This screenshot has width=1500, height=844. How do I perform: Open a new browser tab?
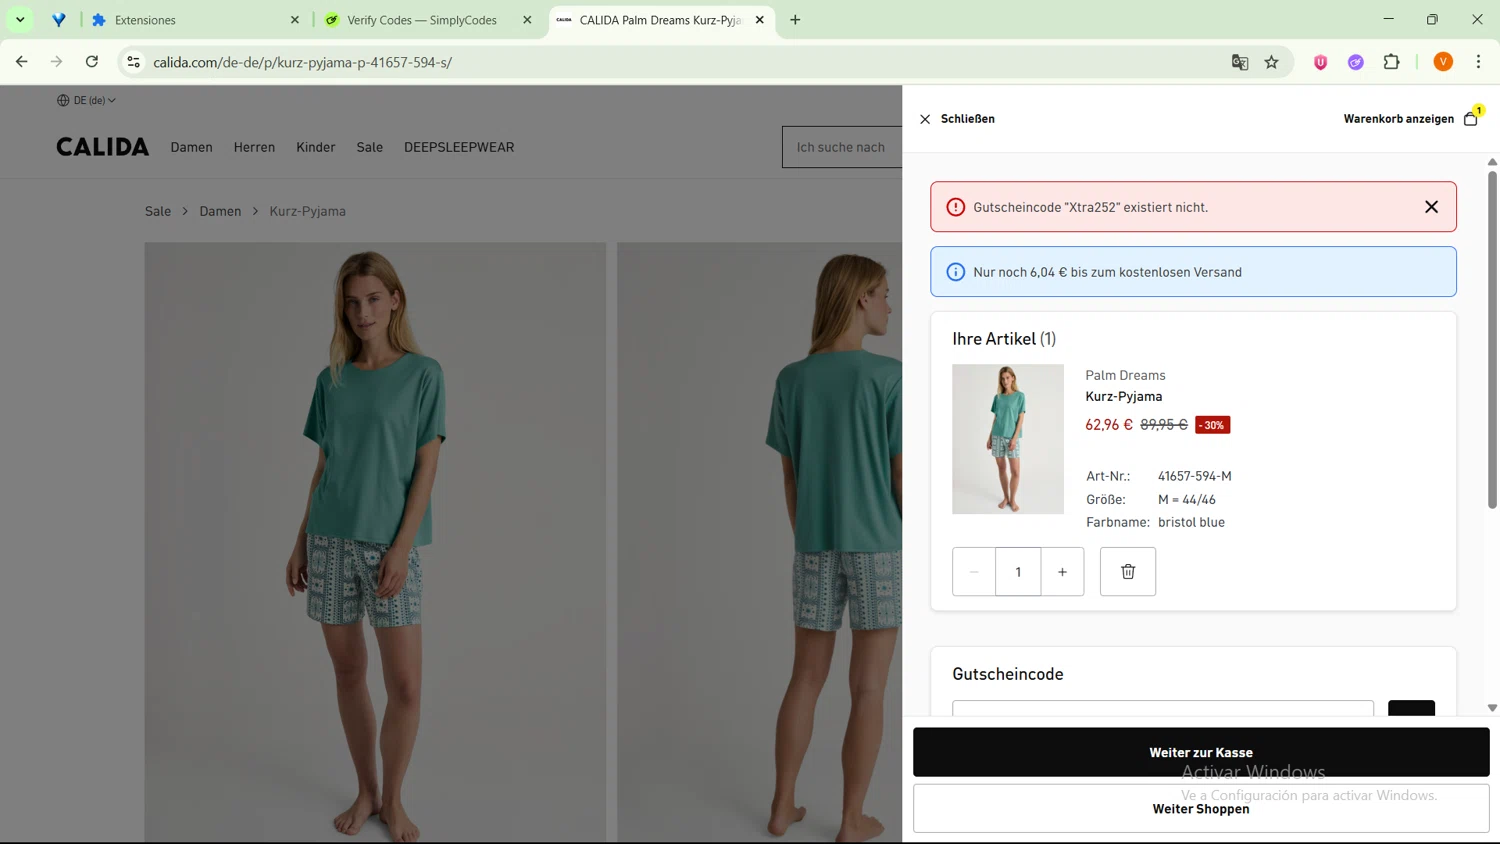click(795, 20)
